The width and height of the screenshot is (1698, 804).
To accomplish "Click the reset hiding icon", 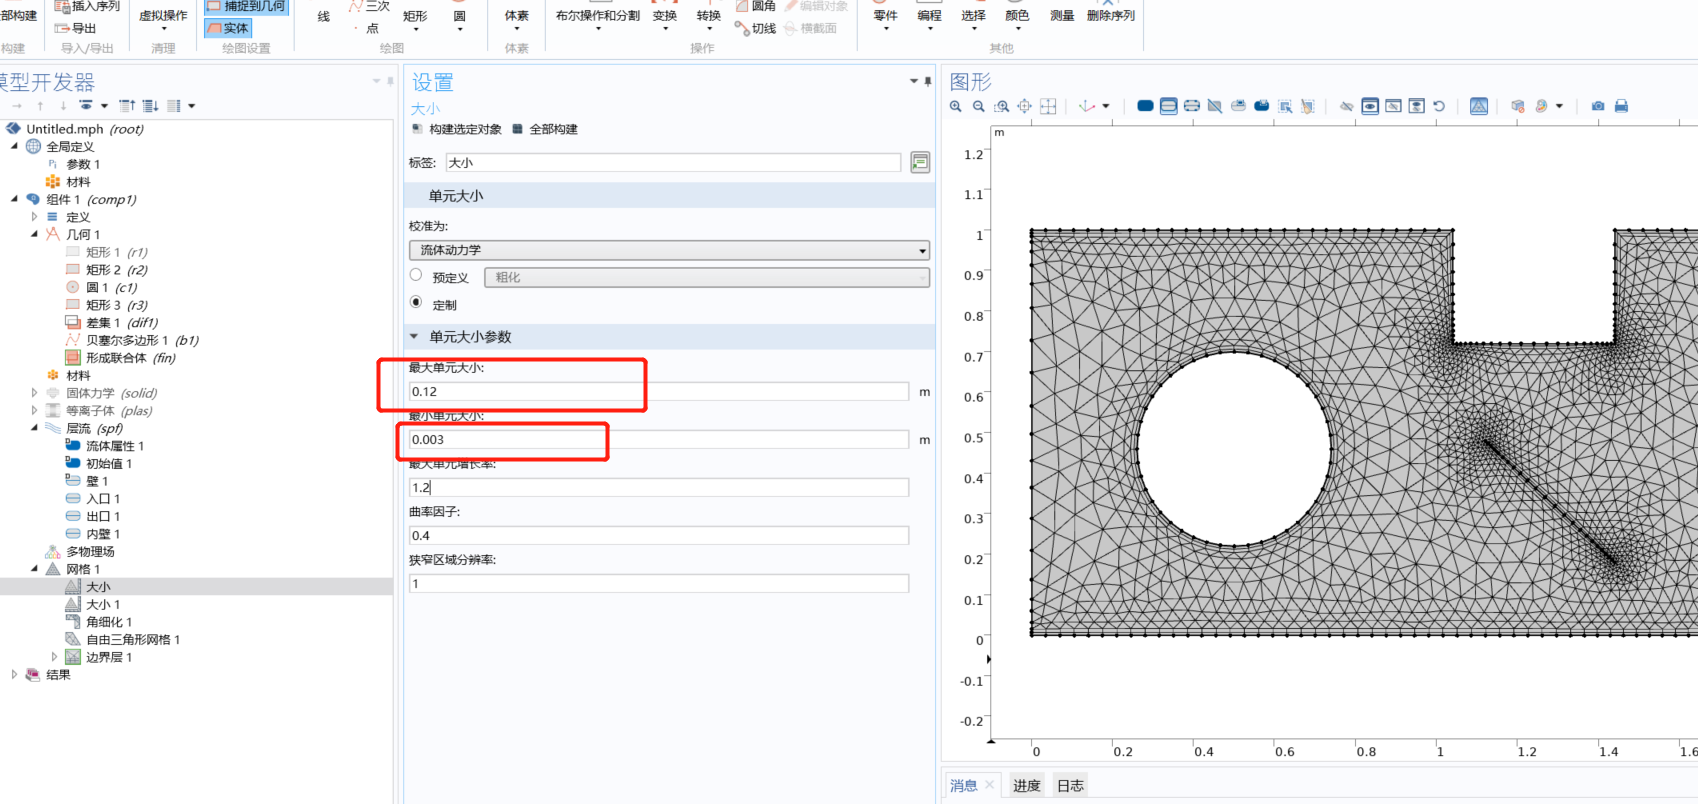I will click(x=1439, y=106).
